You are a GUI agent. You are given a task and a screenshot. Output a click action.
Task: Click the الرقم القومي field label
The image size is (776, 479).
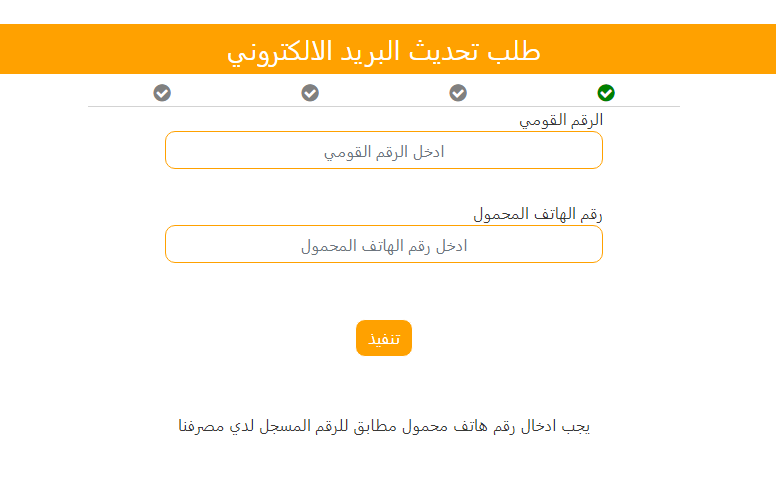tap(560, 120)
